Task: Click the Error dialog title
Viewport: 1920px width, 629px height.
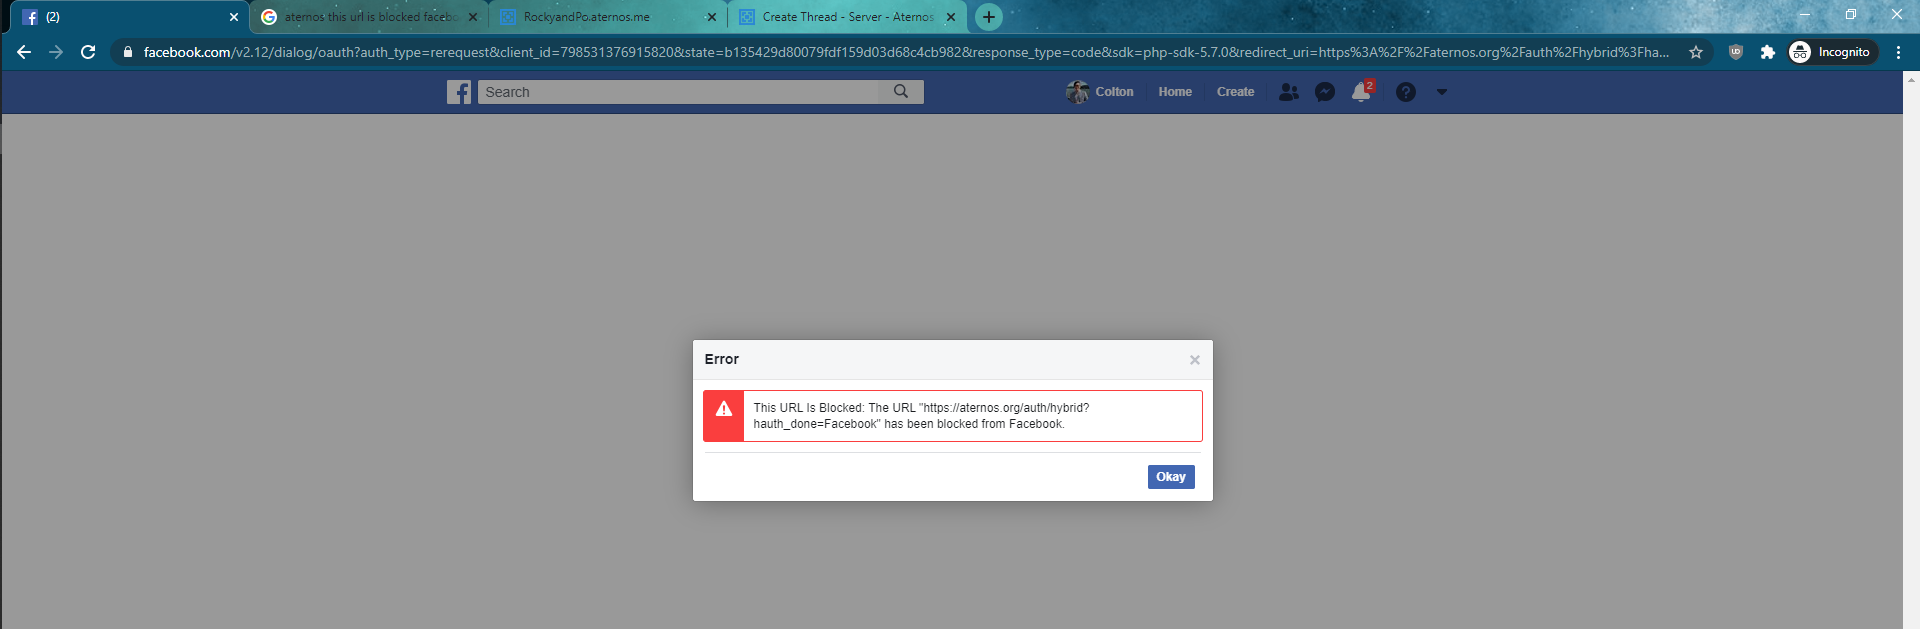Action: (x=721, y=359)
